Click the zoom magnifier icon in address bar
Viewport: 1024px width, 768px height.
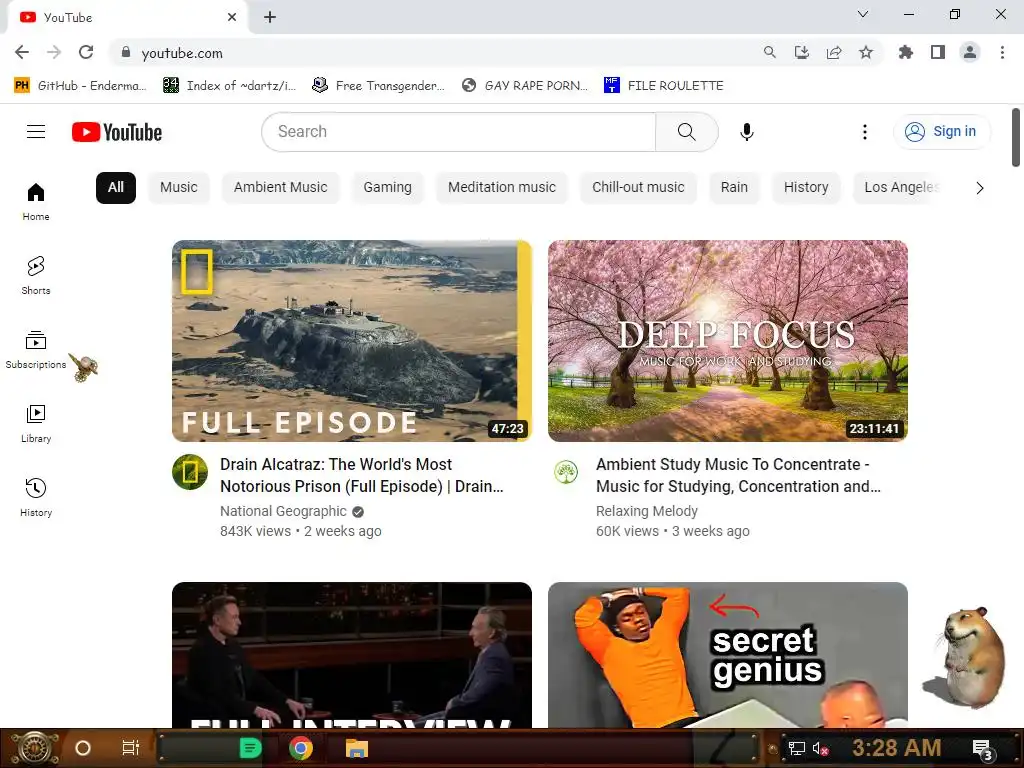(769, 52)
